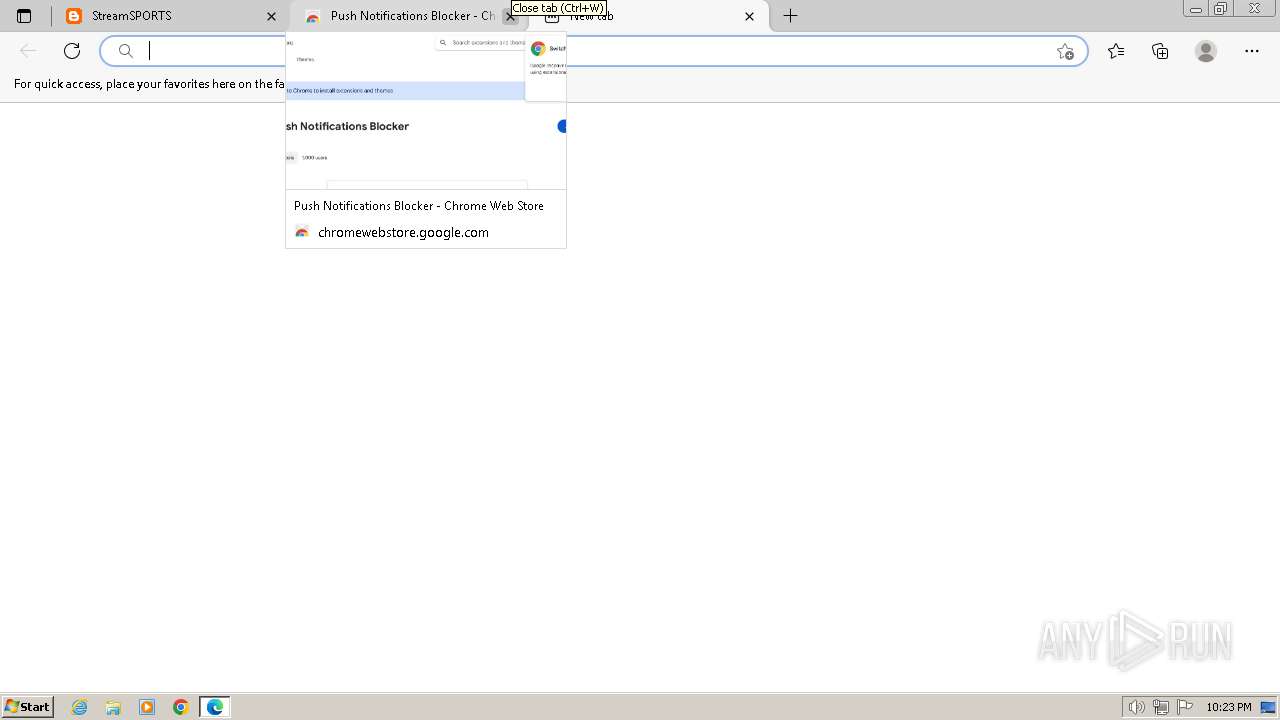Viewport: 1280px width, 720px height.
Task: Click the tab preview thumbnail image
Action: 426,111
